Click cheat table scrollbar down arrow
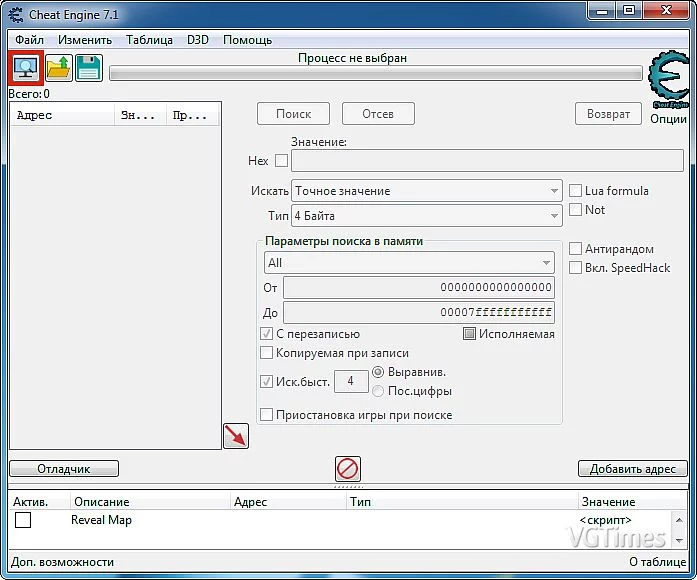Viewport: 697px width, 580px height. (x=679, y=540)
